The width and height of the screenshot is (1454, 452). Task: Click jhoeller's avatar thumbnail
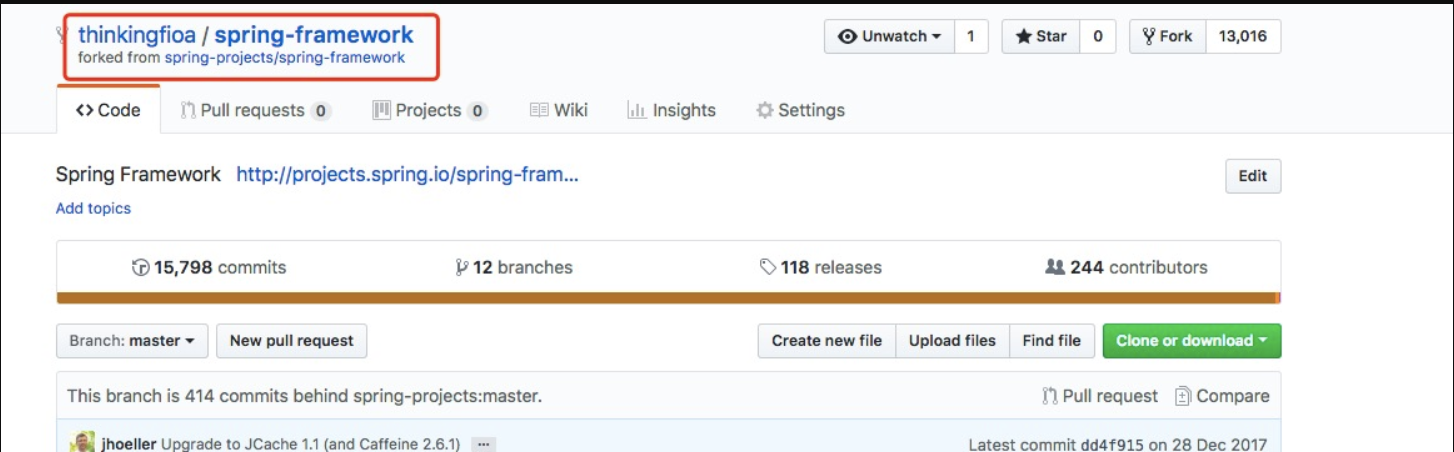82,443
